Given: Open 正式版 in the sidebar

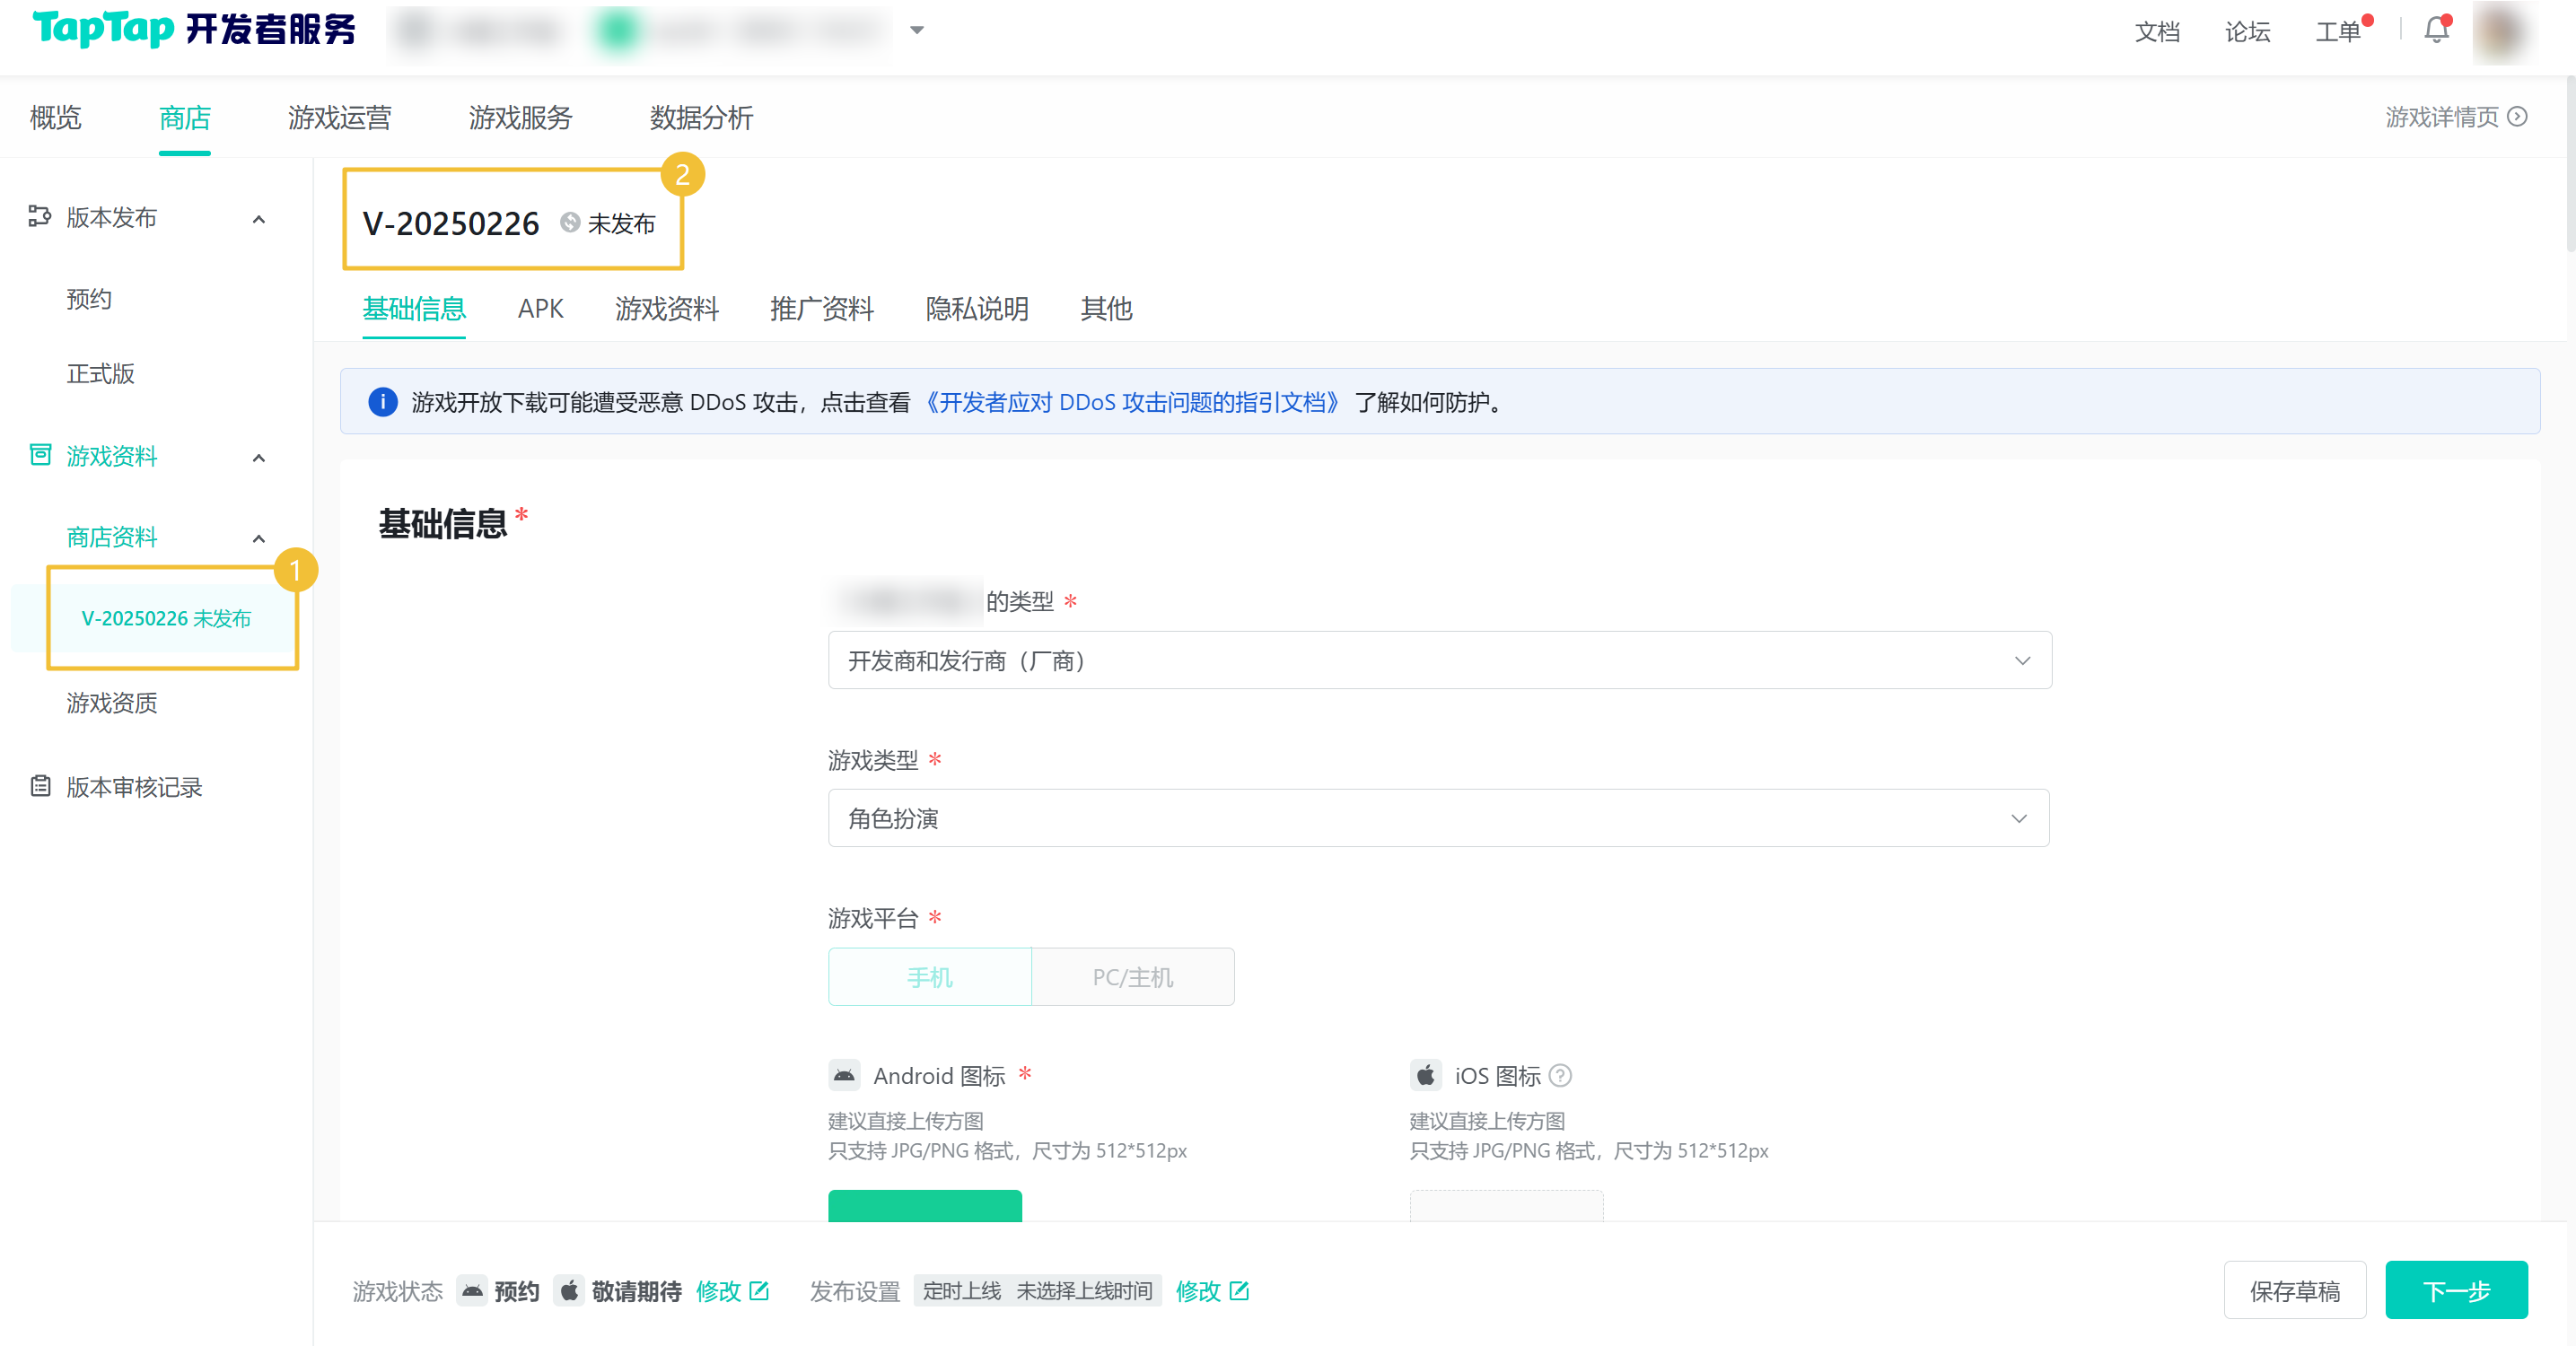Looking at the screenshot, I should (x=100, y=373).
